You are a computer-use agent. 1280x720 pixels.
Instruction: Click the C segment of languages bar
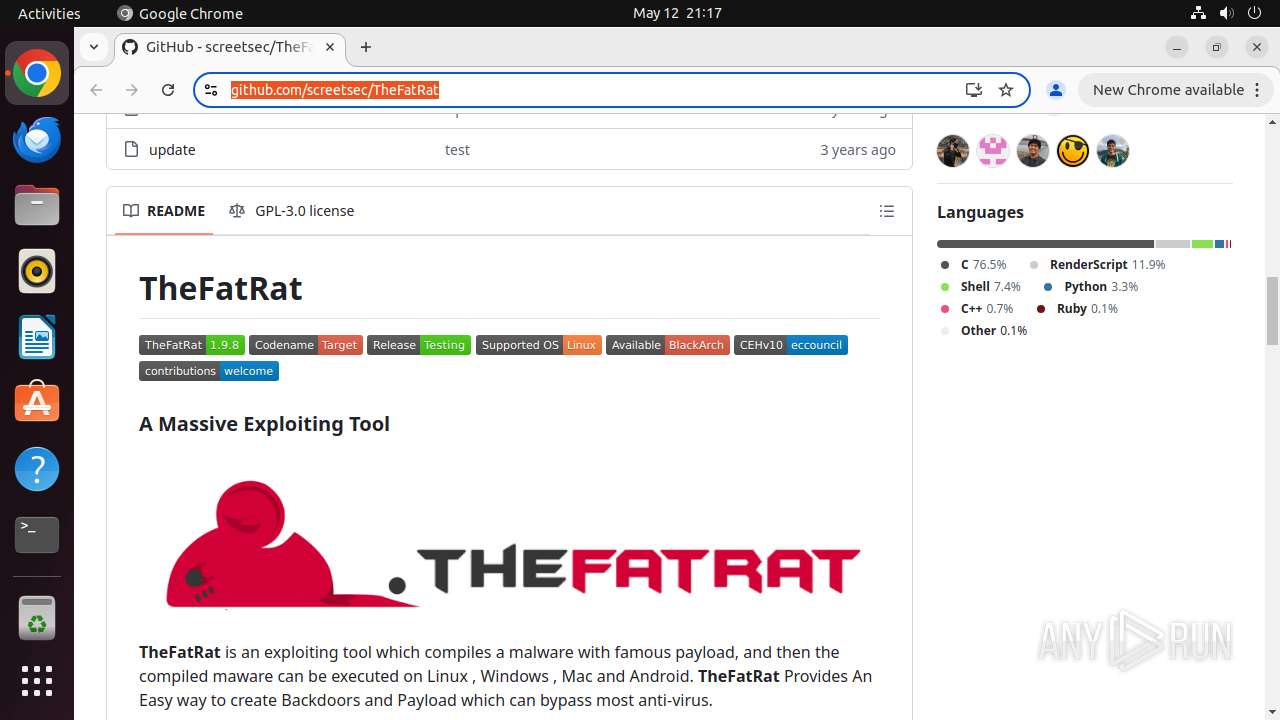click(x=1045, y=244)
